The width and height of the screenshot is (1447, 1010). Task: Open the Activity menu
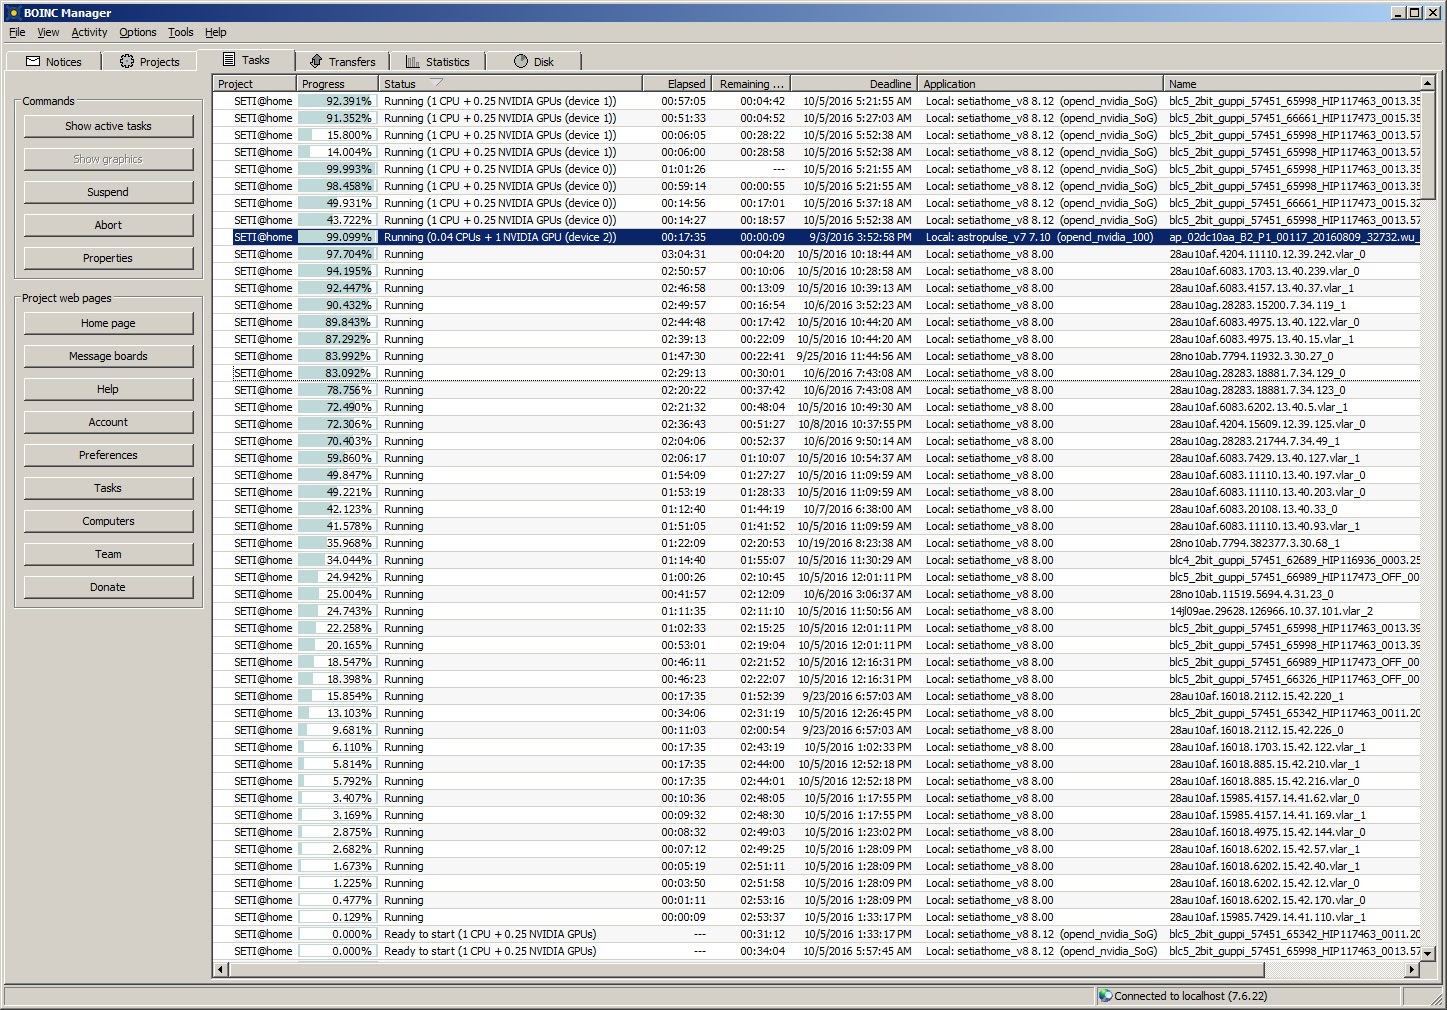(89, 32)
